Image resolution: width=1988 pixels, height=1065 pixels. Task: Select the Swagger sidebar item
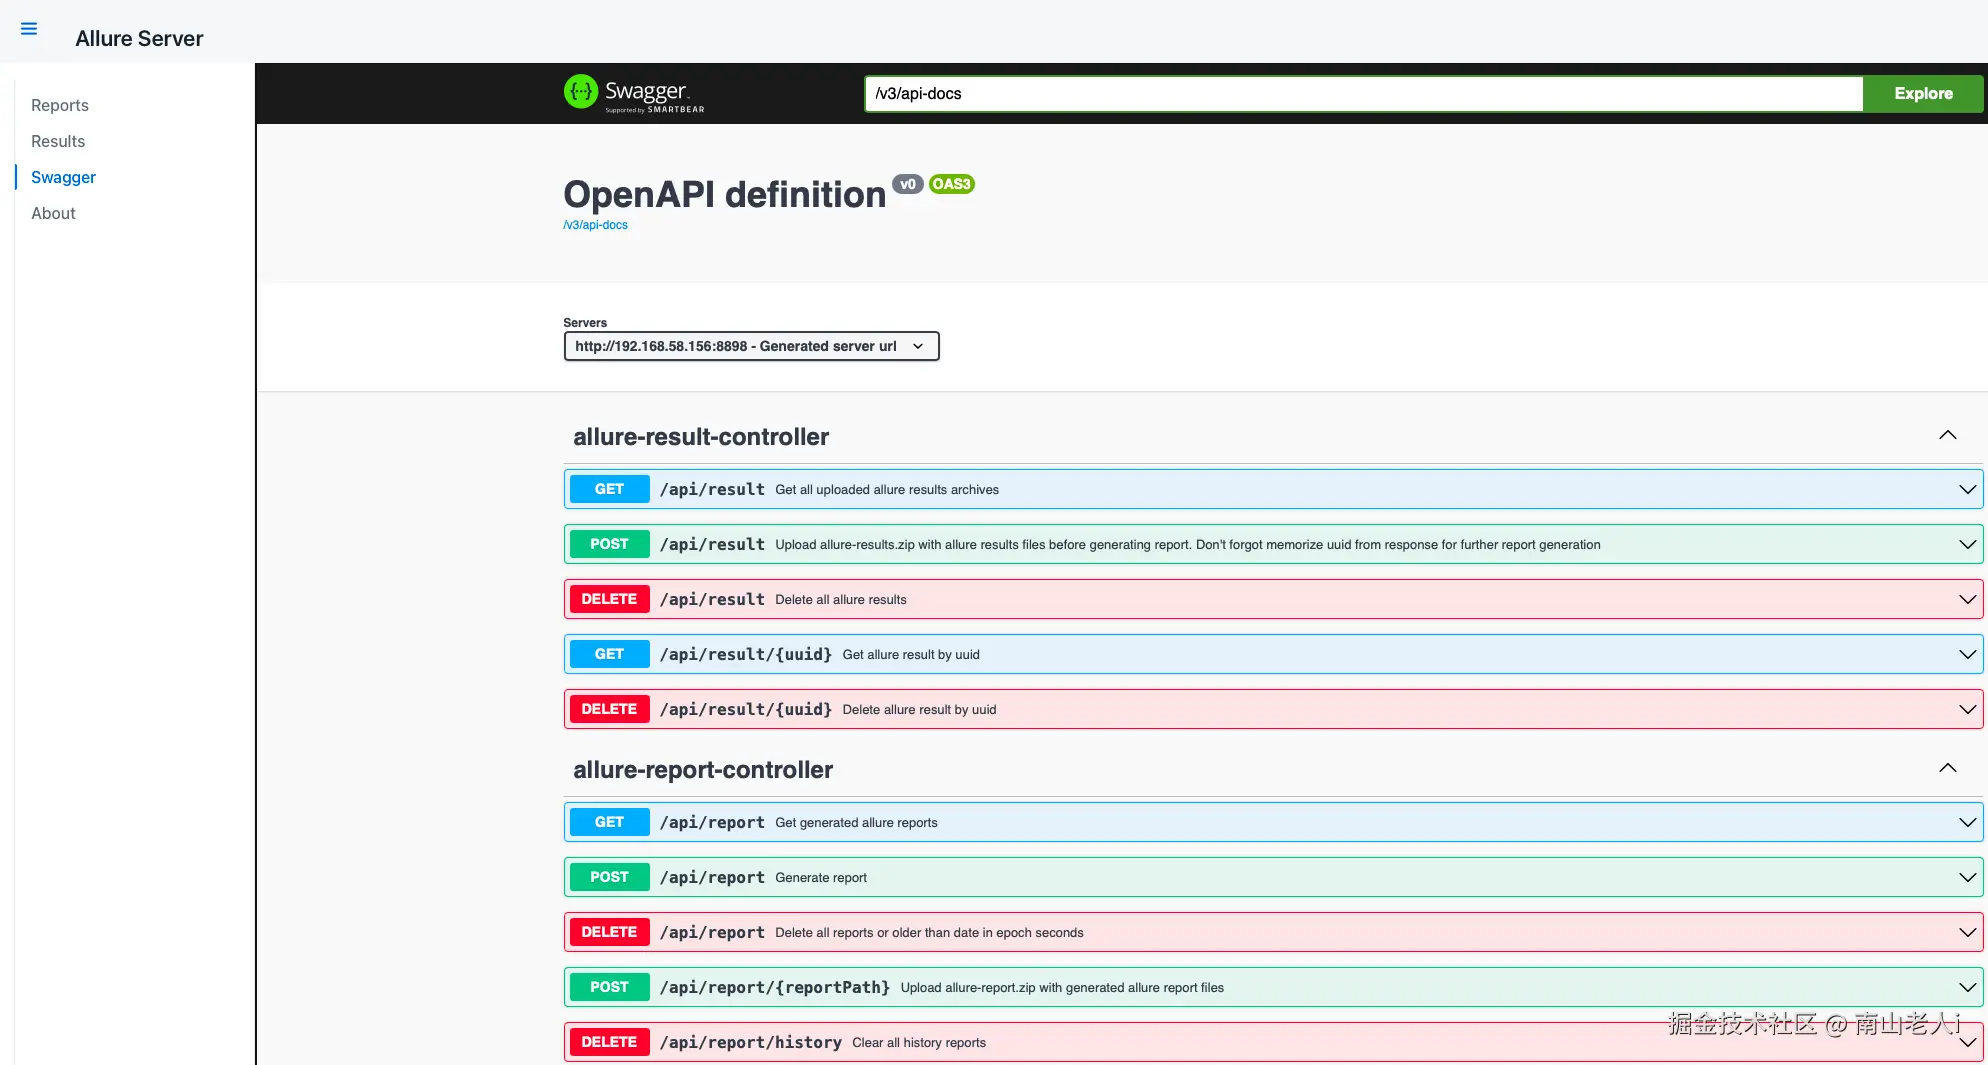(x=63, y=177)
